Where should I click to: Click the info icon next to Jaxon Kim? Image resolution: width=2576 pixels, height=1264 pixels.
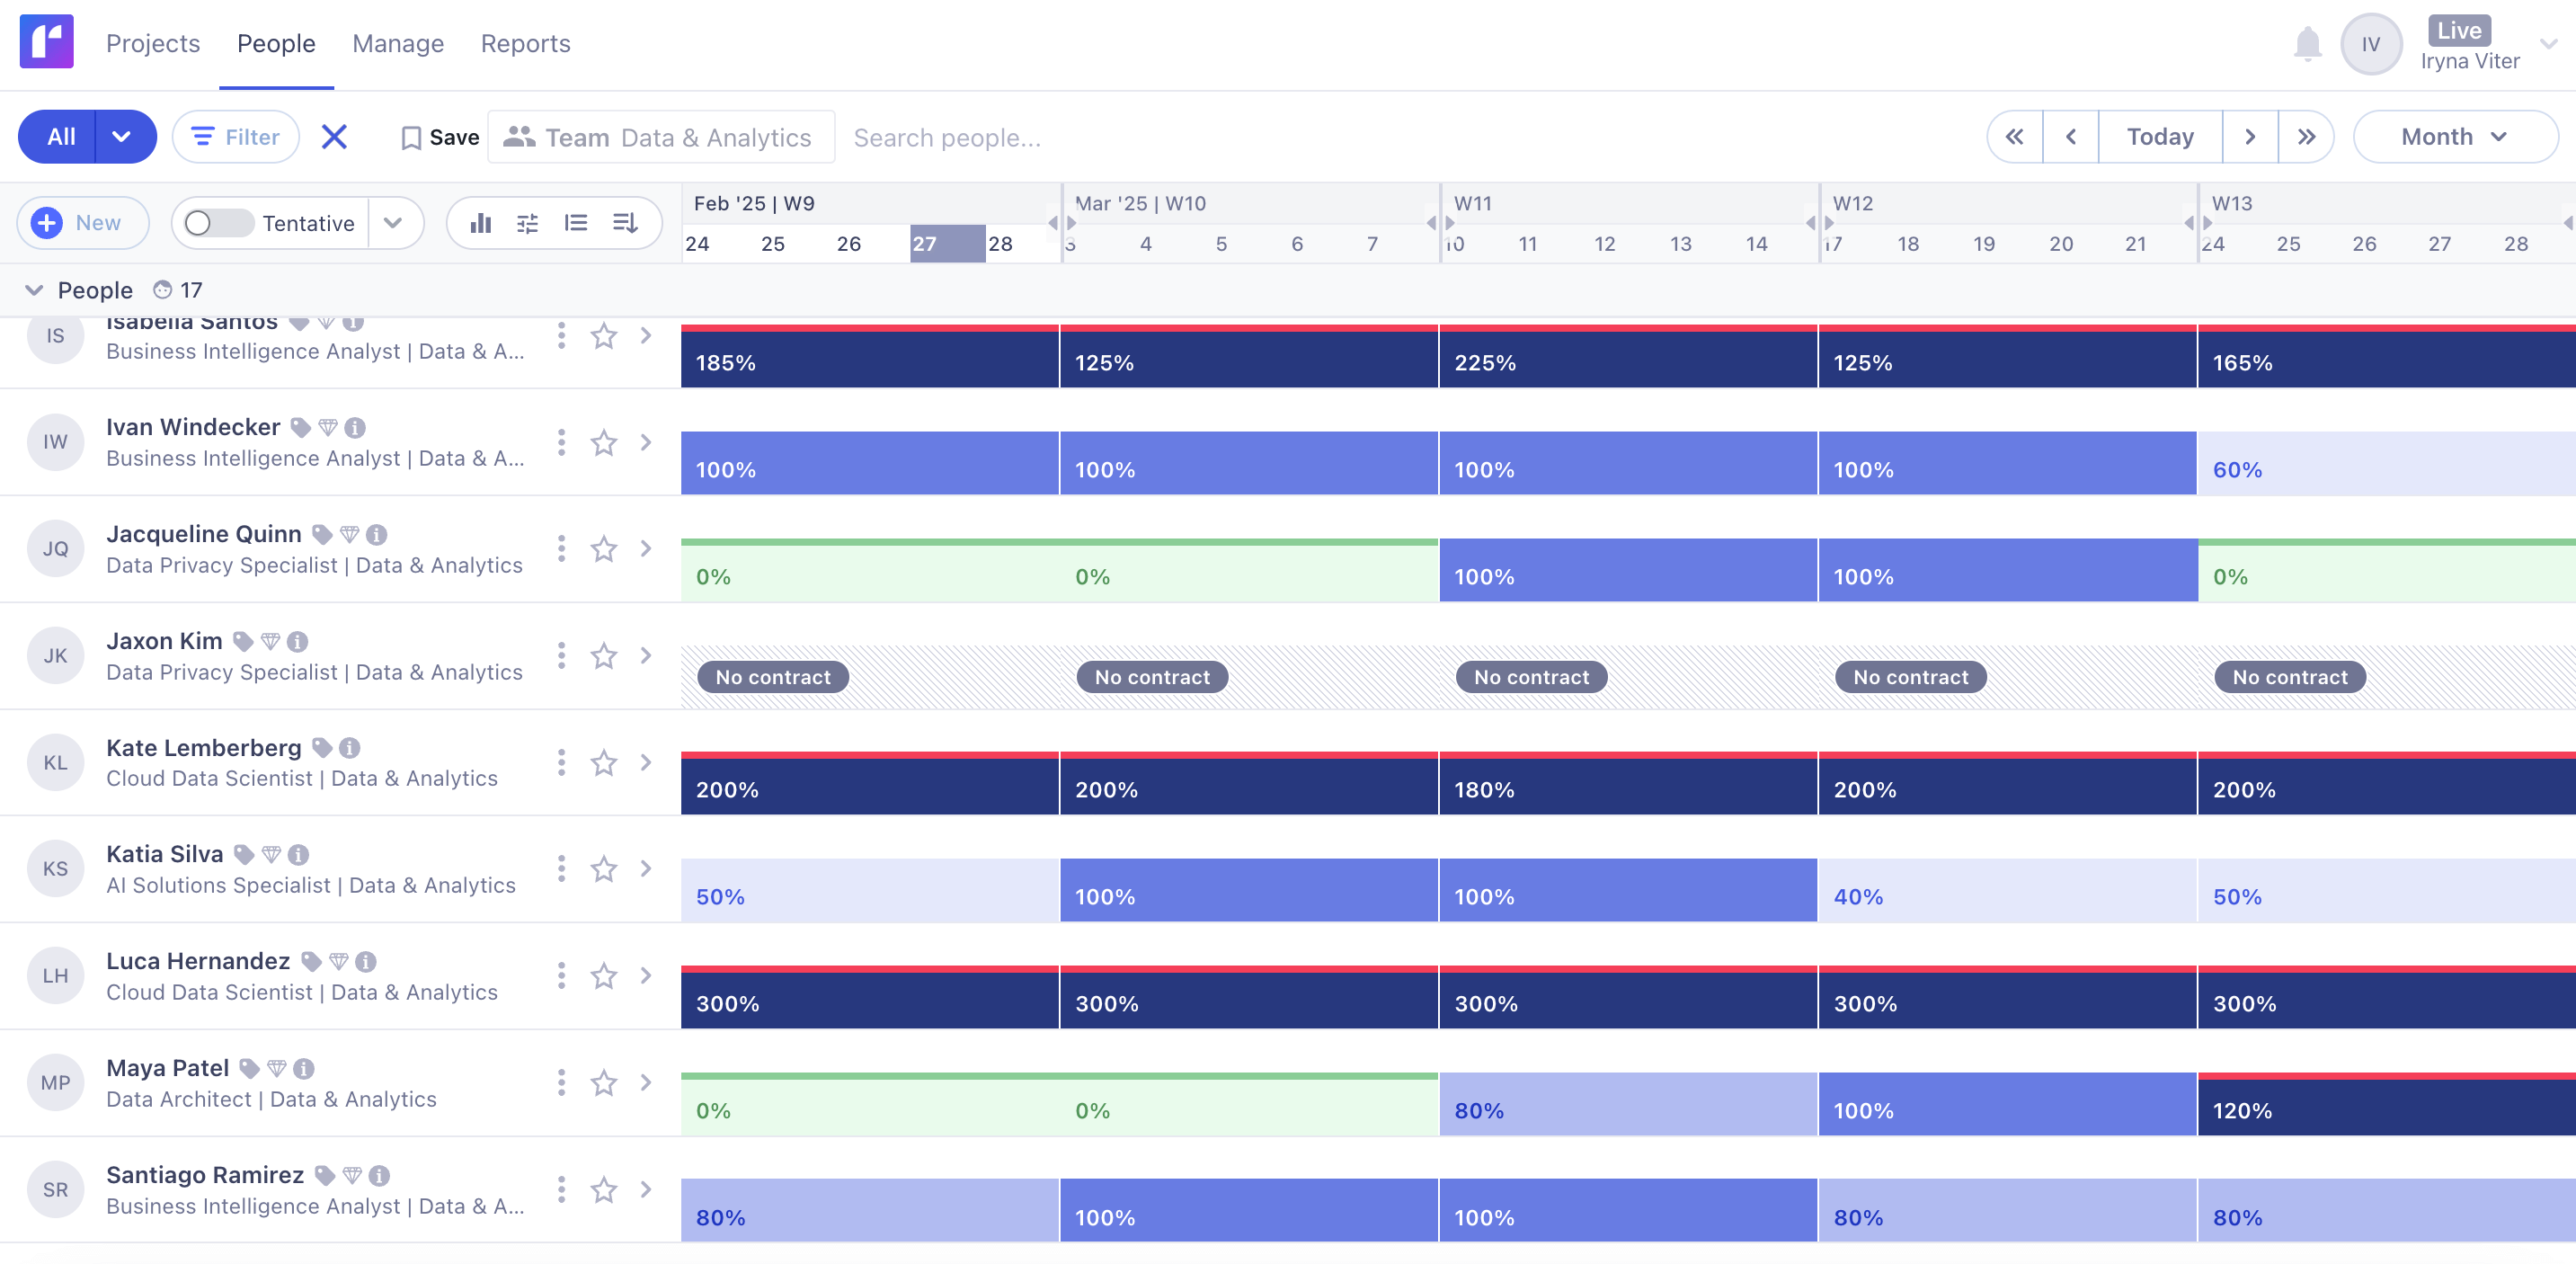tap(298, 641)
